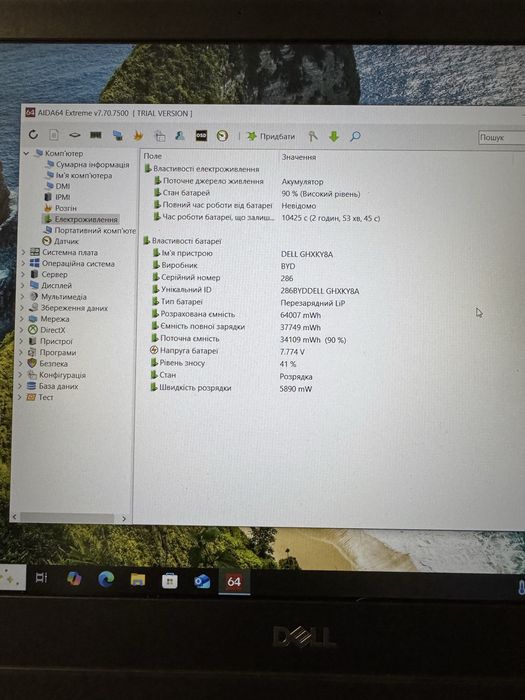Viewport: 525px width, 700px height.
Task: Open preferences via the tools icon
Action: click(312, 136)
